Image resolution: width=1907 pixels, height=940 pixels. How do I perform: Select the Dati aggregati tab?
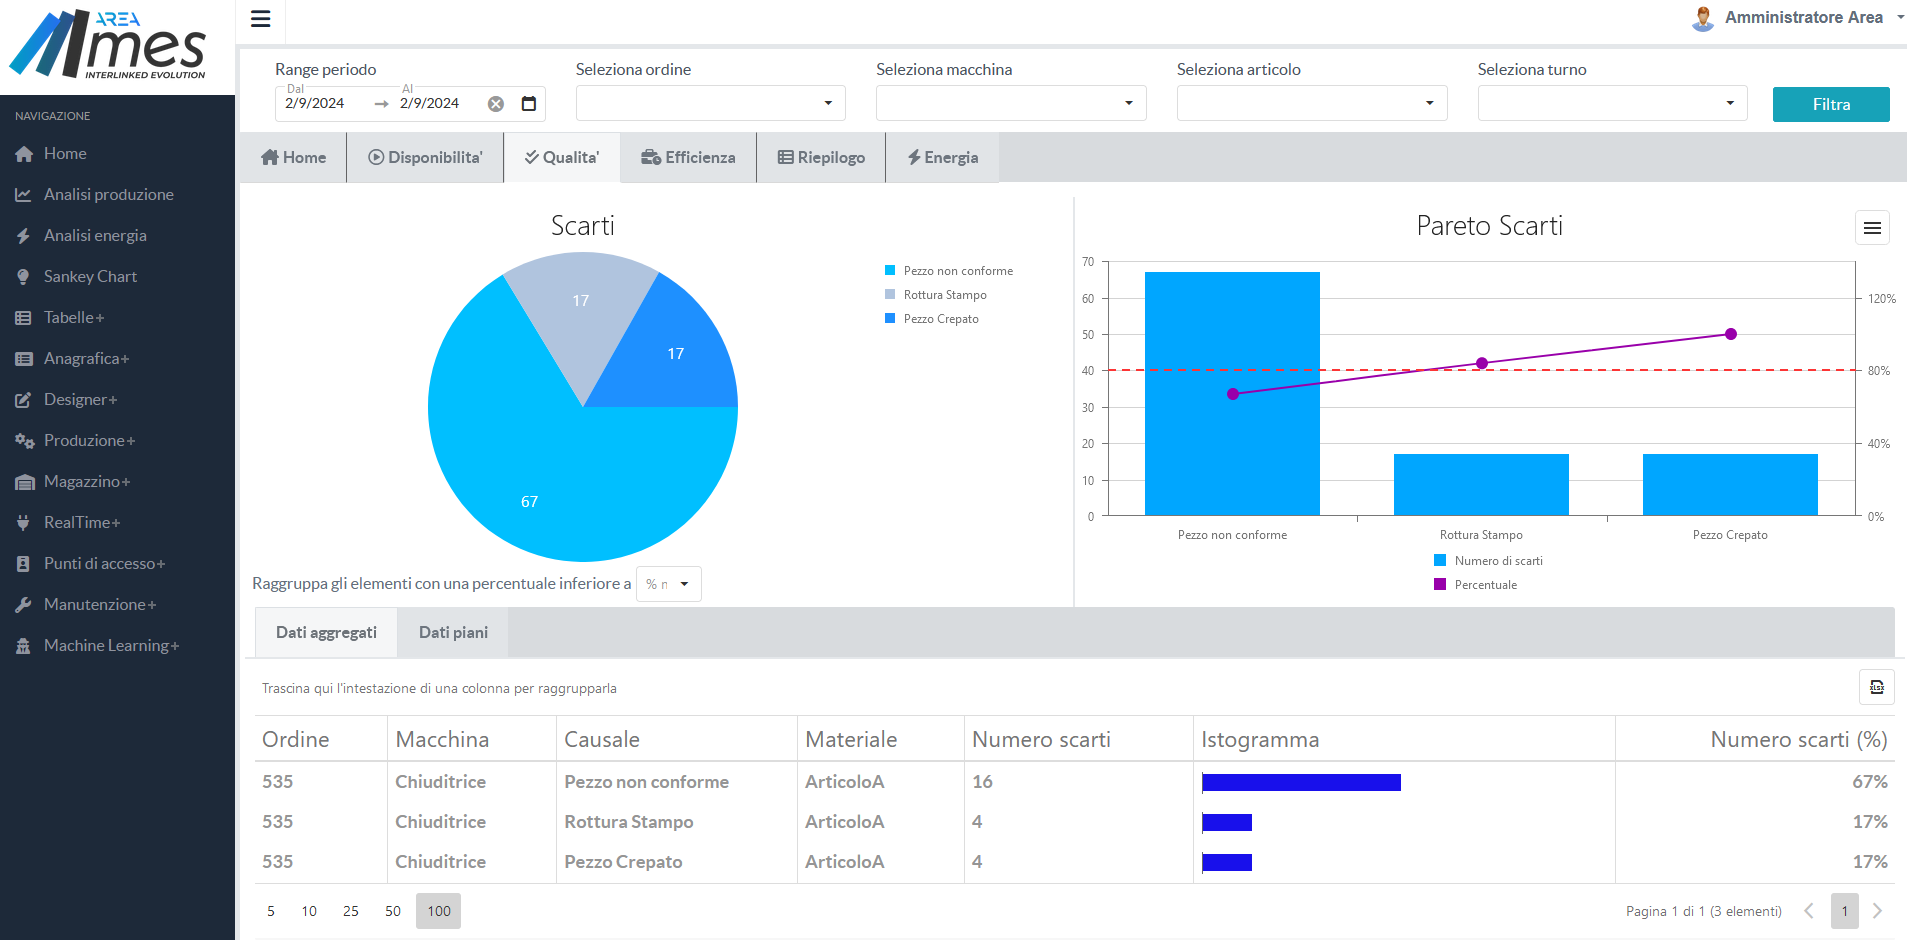(326, 633)
